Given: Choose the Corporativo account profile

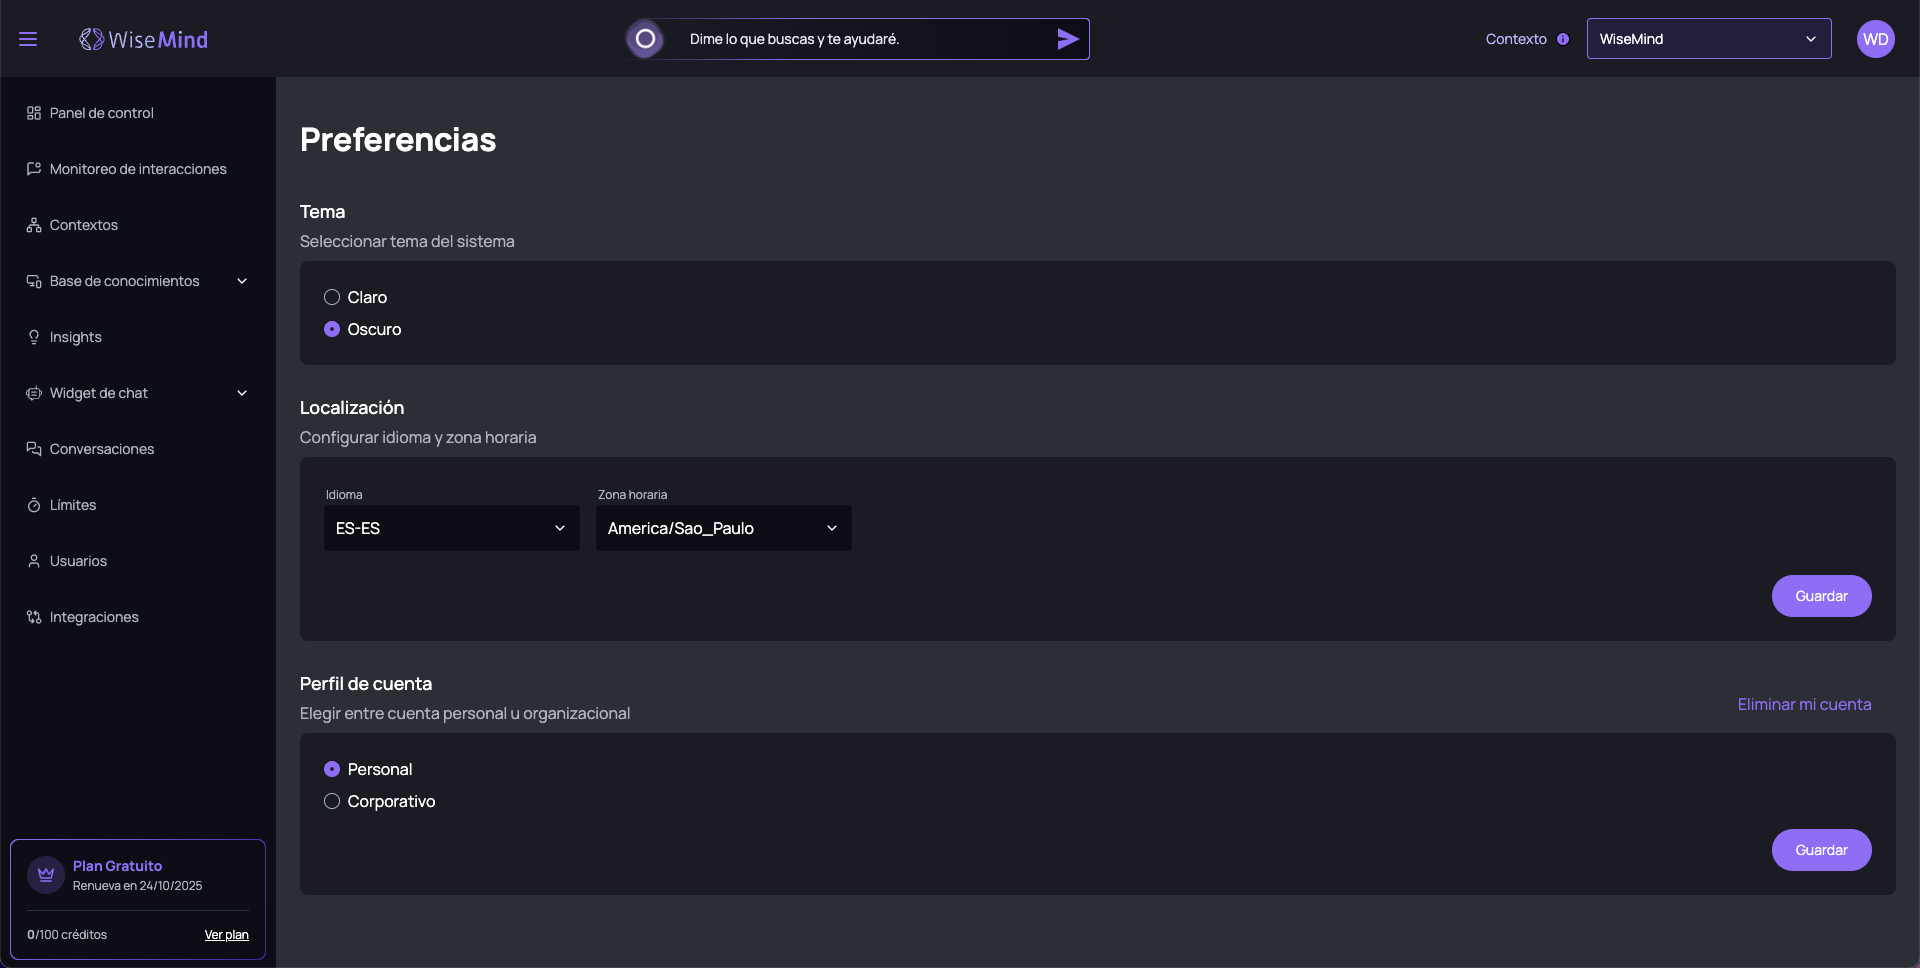Looking at the screenshot, I should (x=332, y=801).
